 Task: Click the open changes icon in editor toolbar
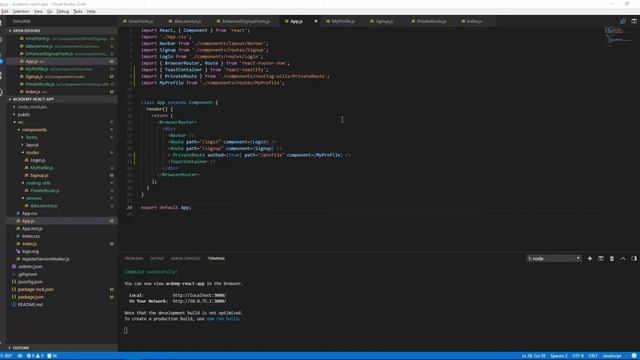[x=623, y=21]
